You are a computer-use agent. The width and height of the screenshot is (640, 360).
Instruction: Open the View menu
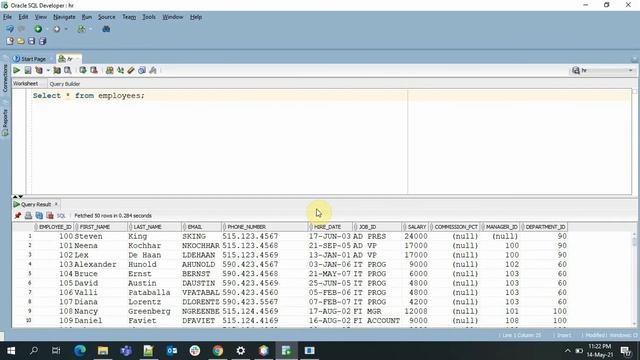pyautogui.click(x=40, y=17)
